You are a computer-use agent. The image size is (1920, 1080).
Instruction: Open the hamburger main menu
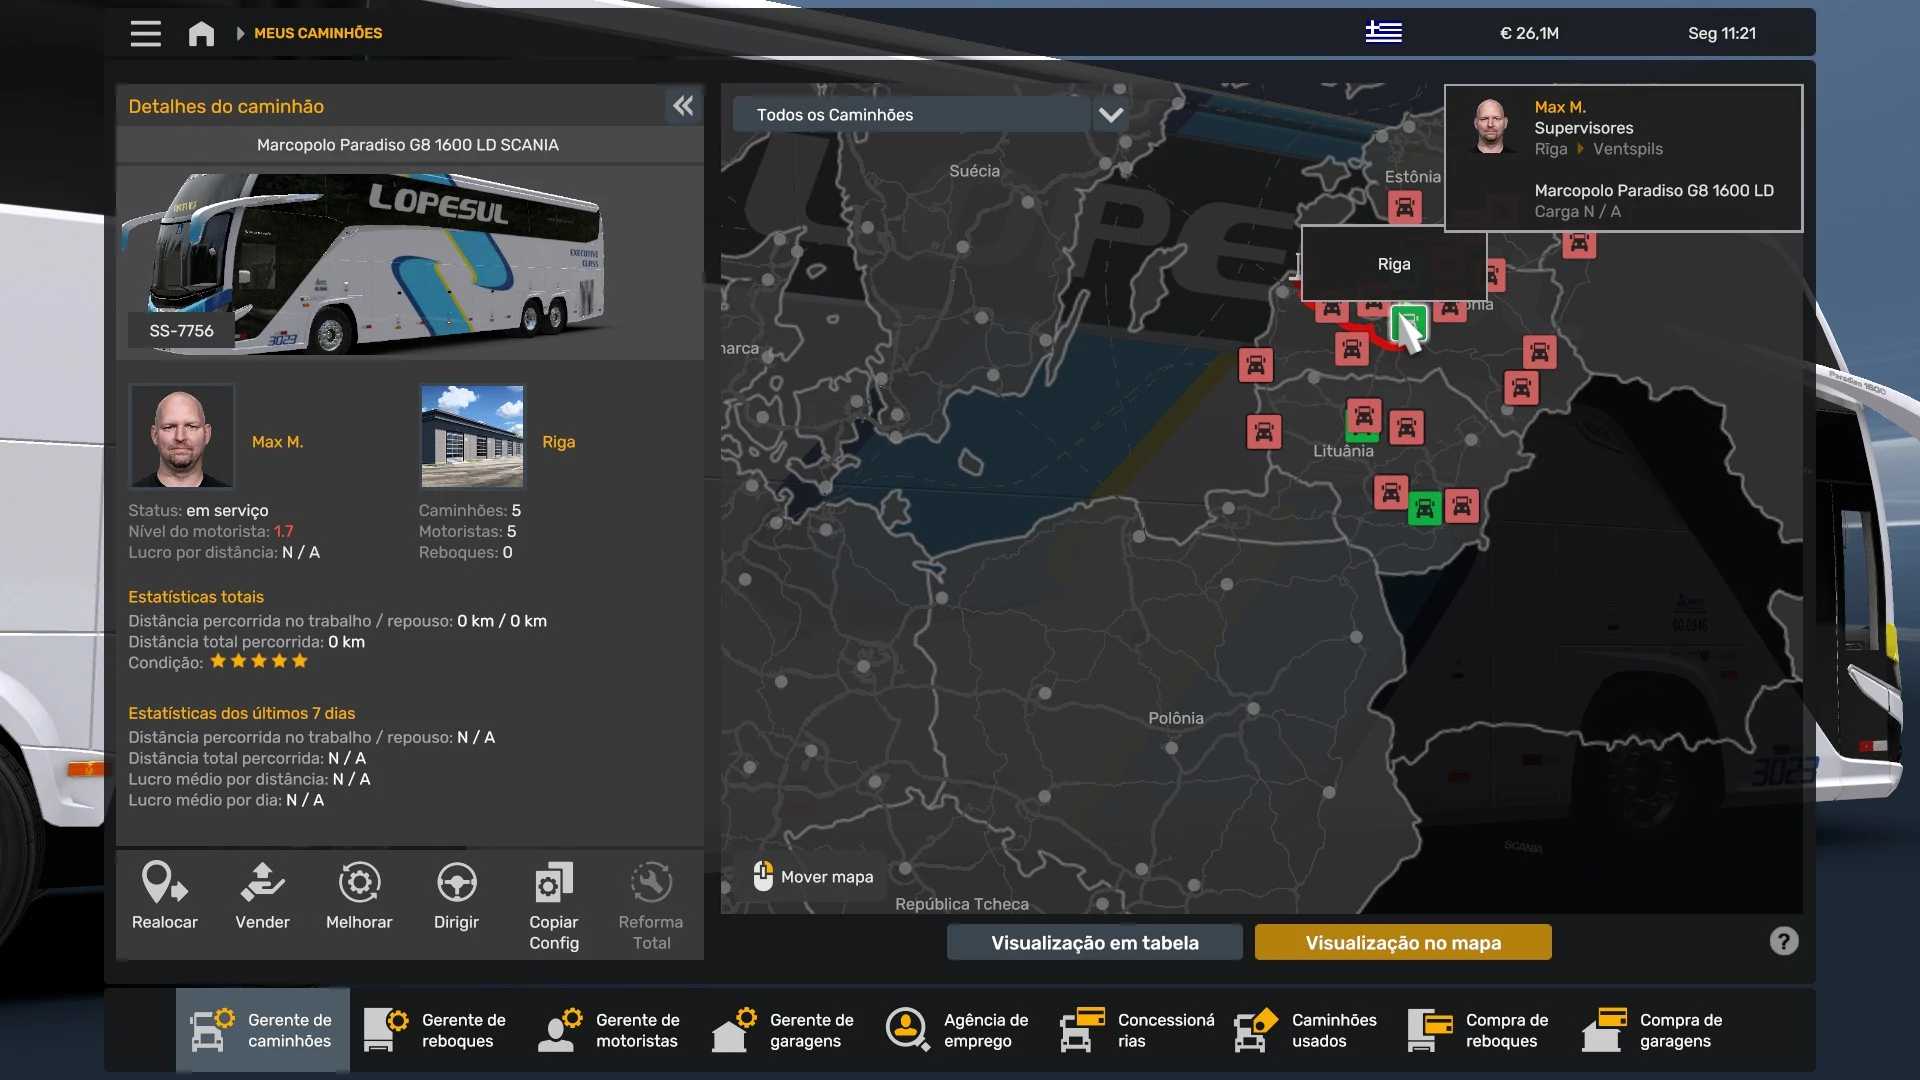145,33
